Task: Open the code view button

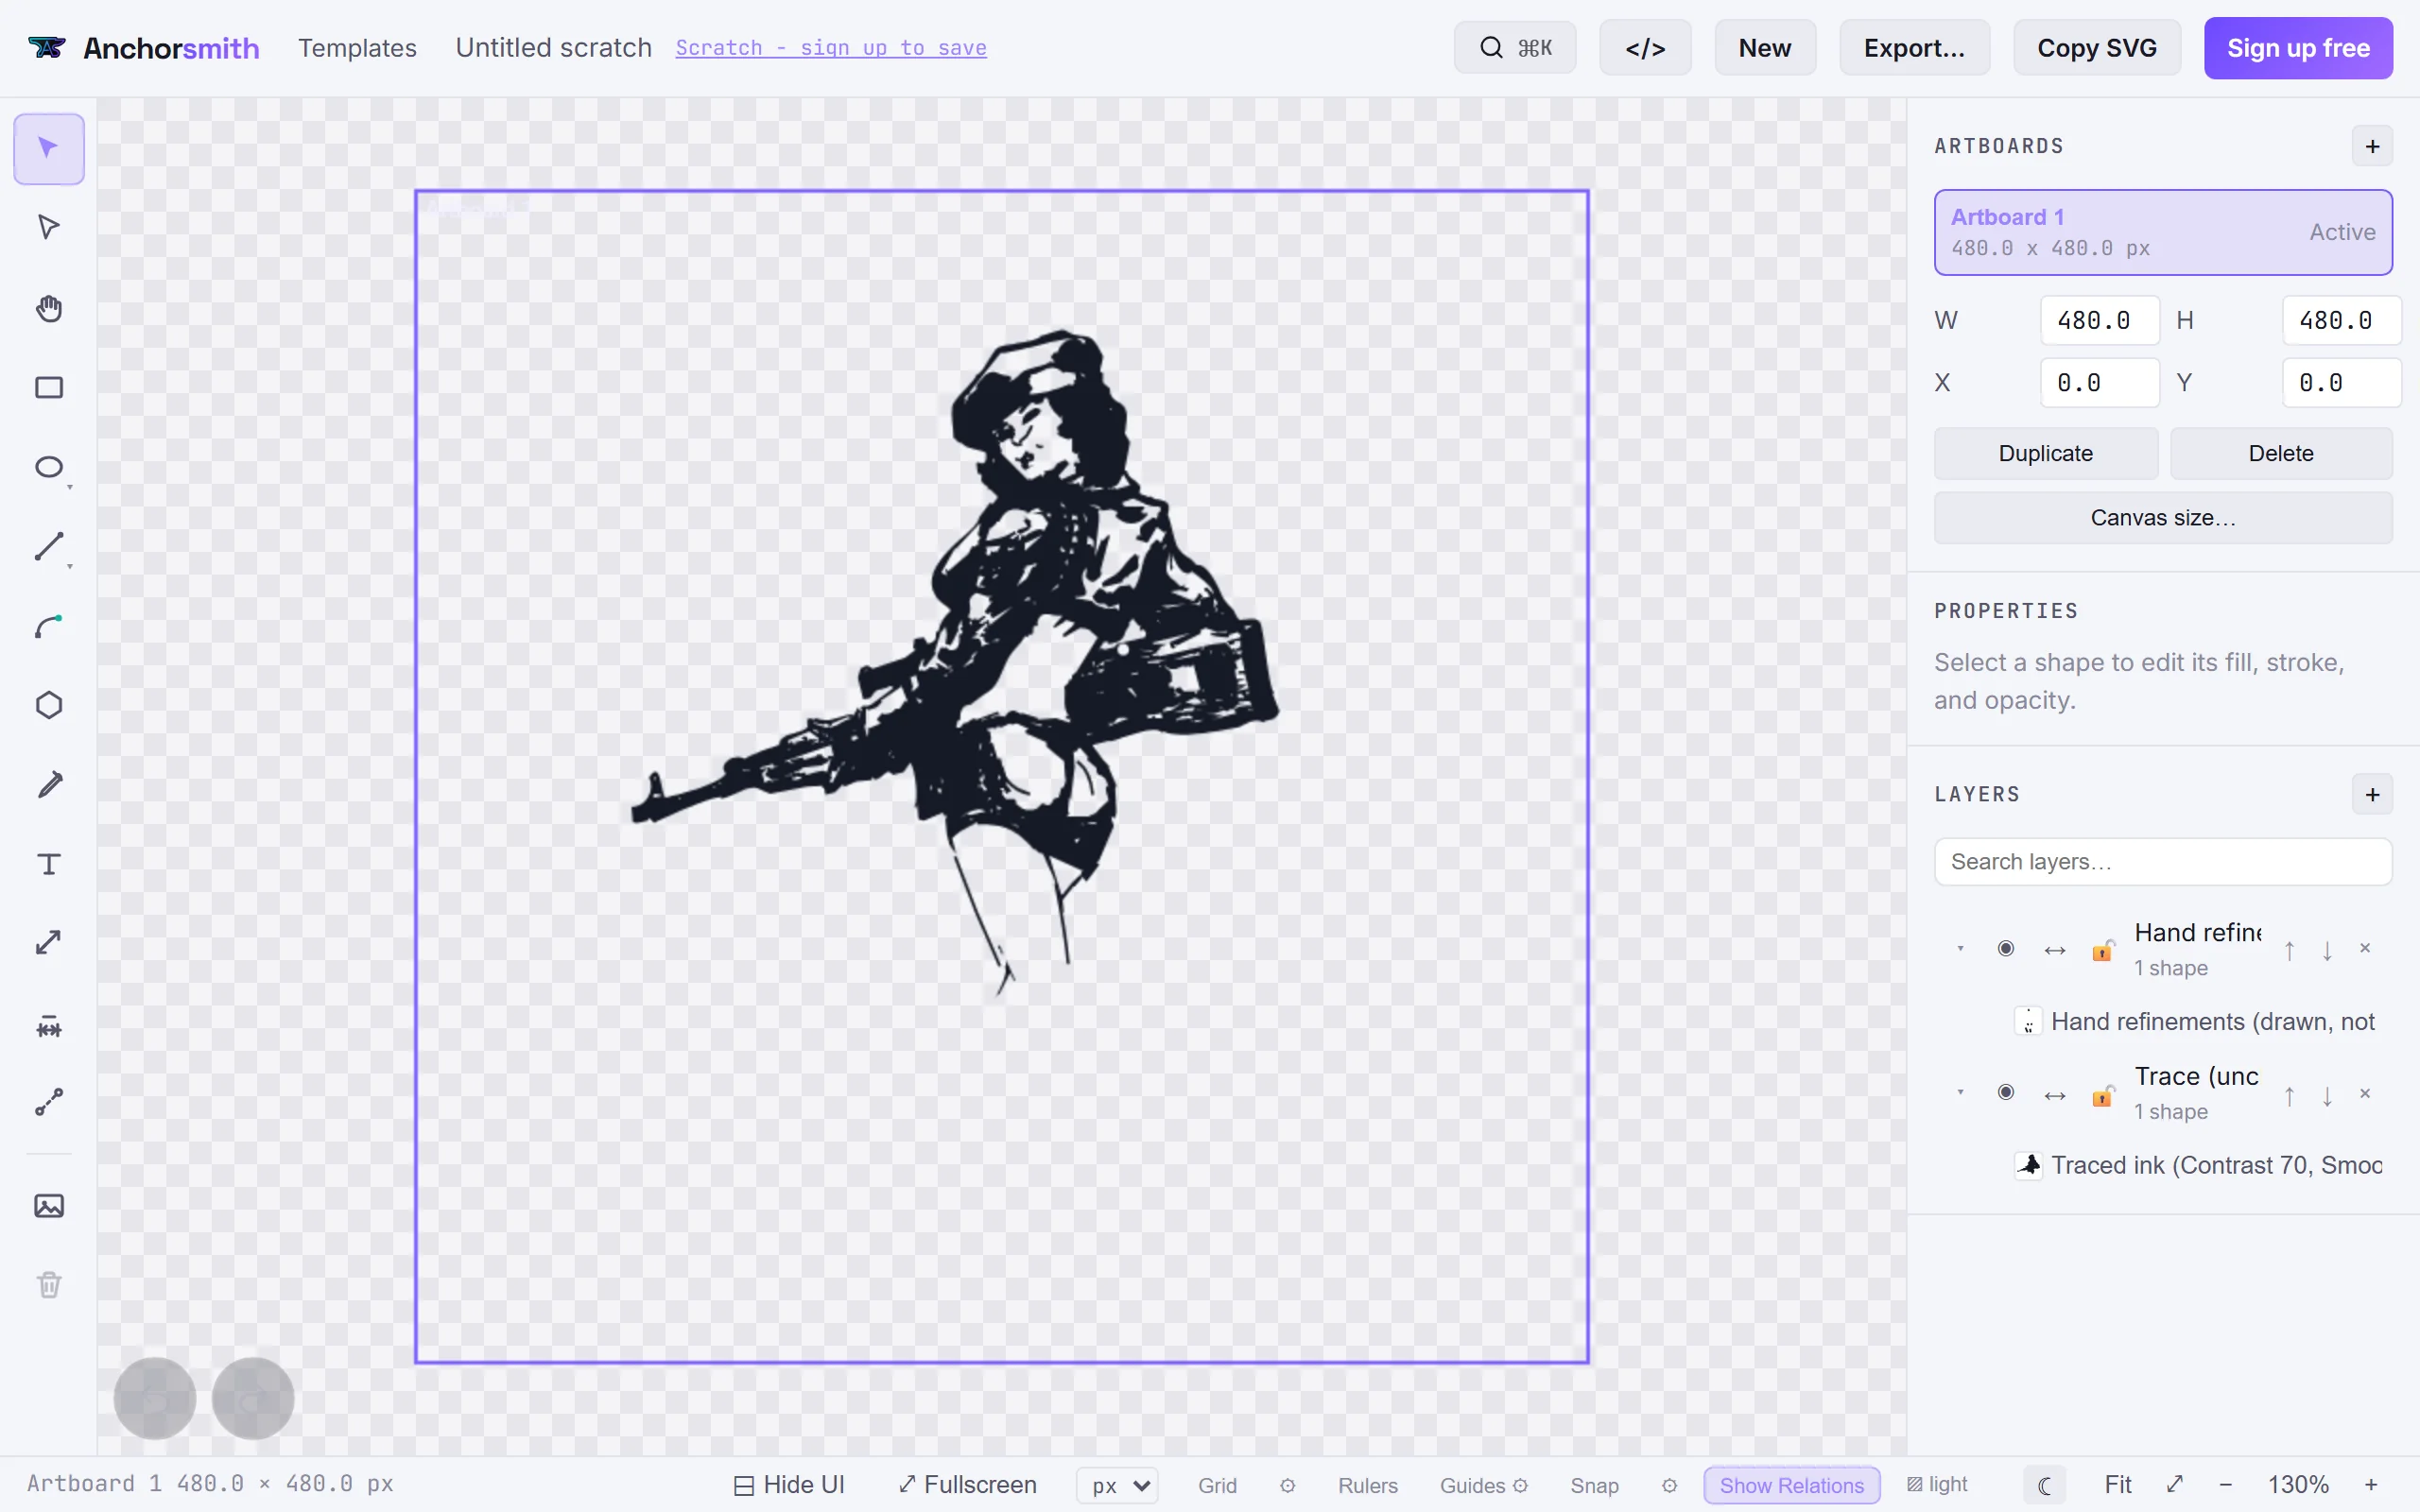Action: [1645, 48]
